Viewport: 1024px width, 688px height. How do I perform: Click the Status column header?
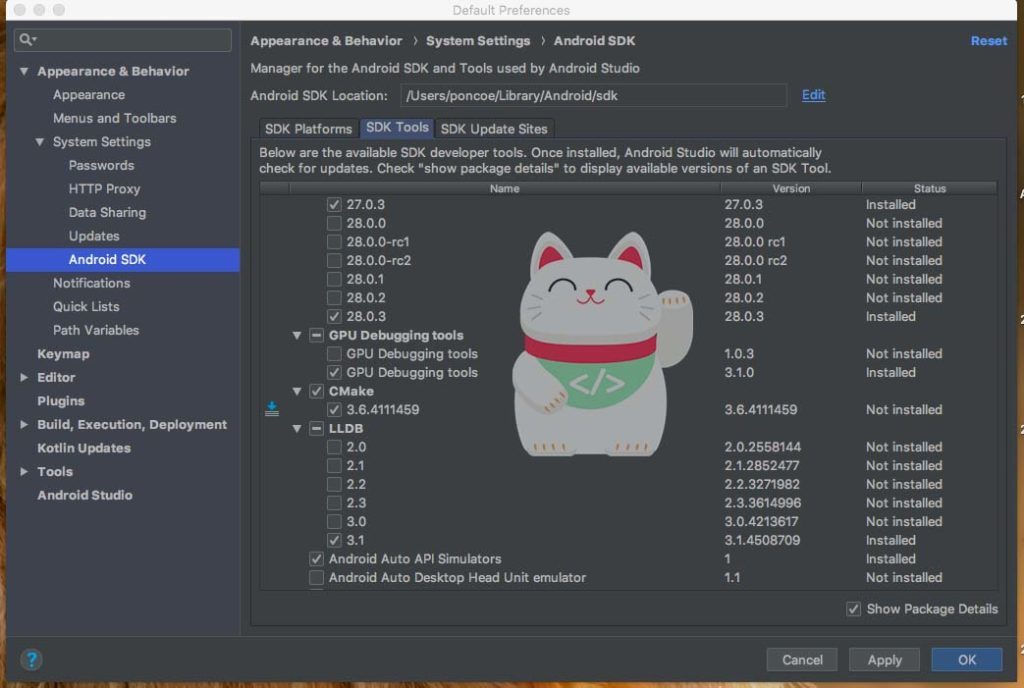click(x=929, y=188)
